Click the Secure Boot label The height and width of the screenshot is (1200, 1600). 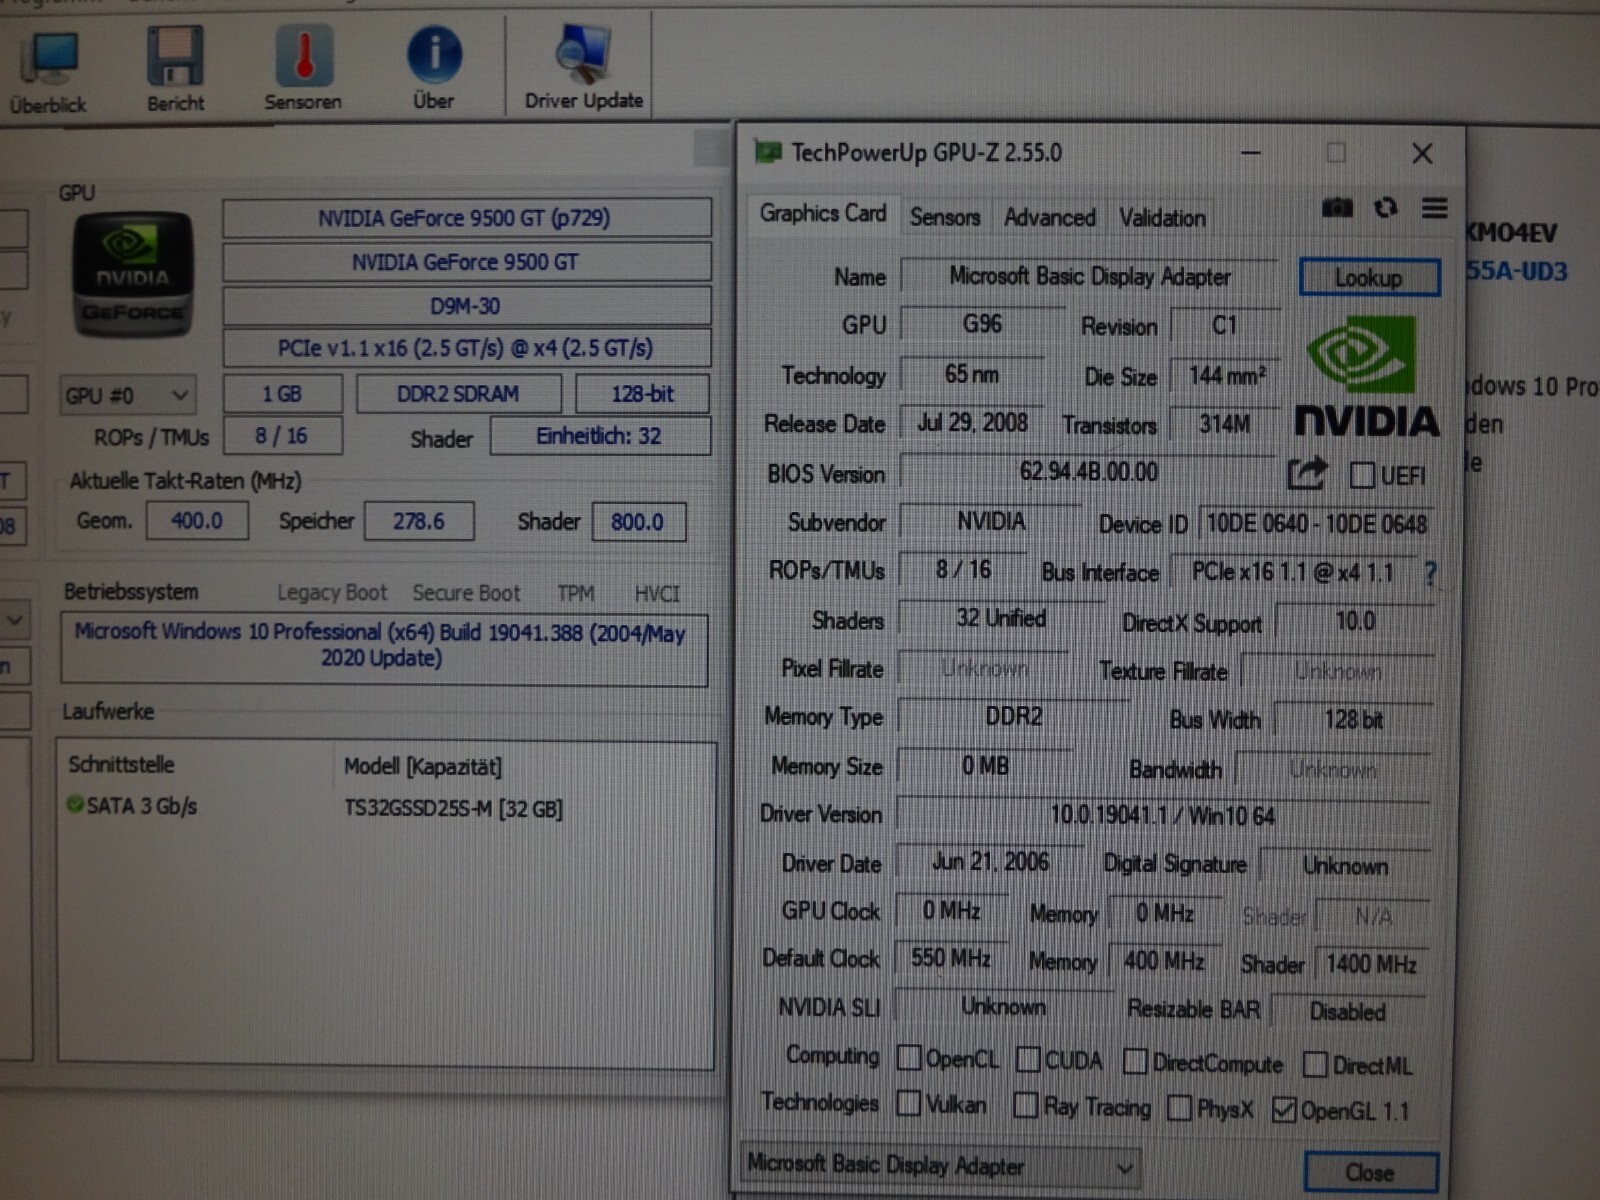(x=466, y=593)
